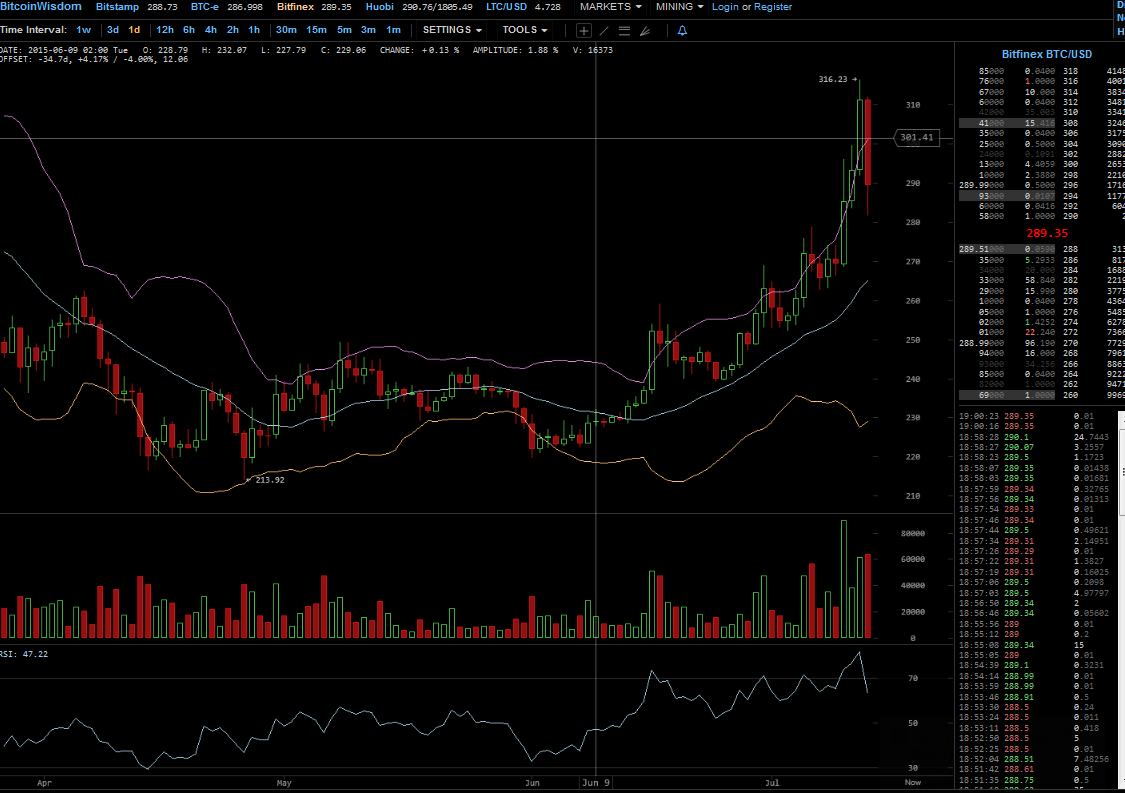
Task: Click the 213.92 low price marker
Action: (x=265, y=479)
